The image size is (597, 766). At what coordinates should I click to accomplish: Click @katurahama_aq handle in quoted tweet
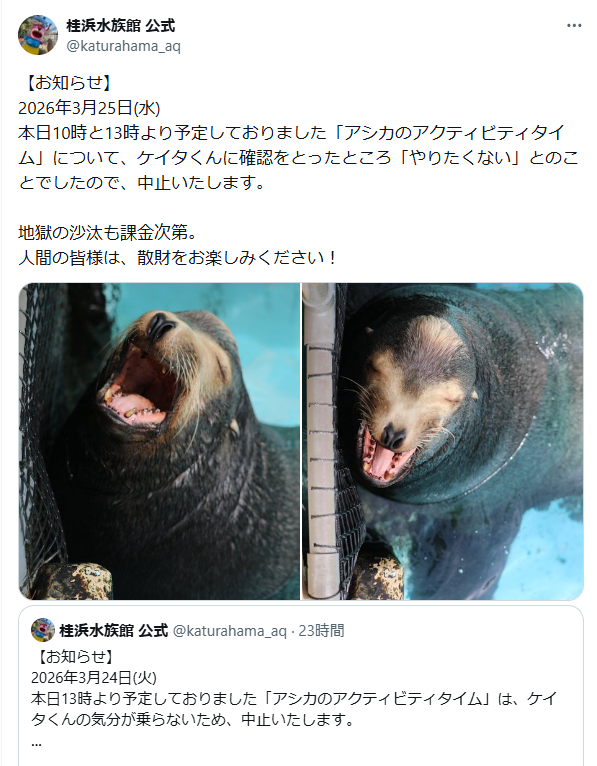pos(230,631)
